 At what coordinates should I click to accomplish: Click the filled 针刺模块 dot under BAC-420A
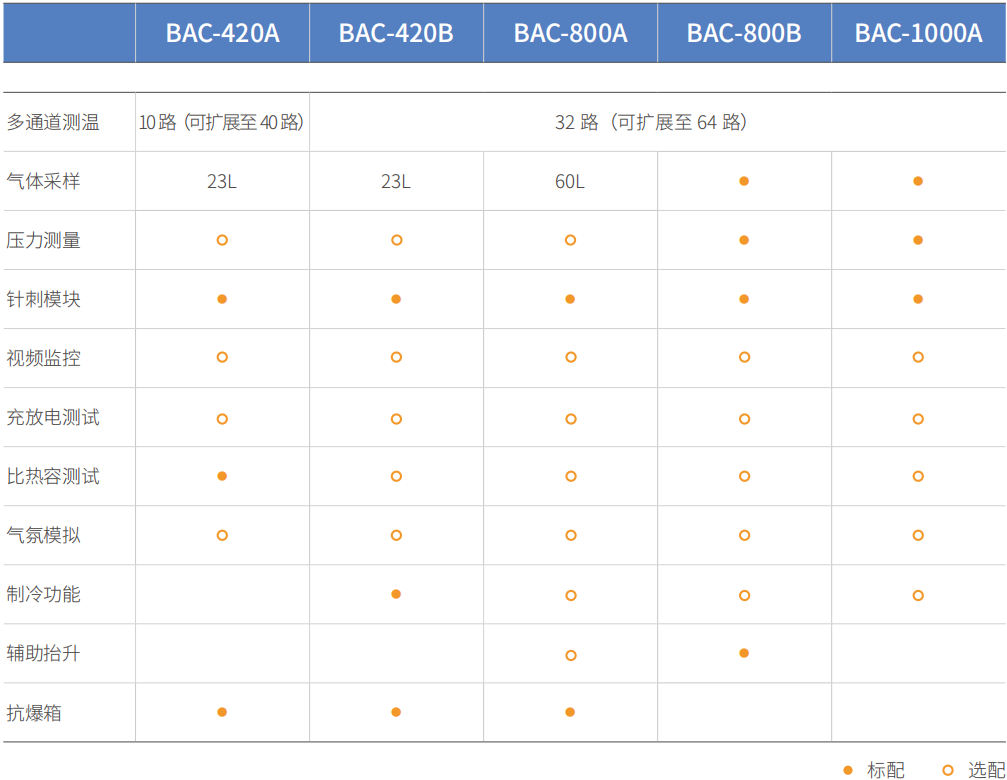pyautogui.click(x=222, y=299)
